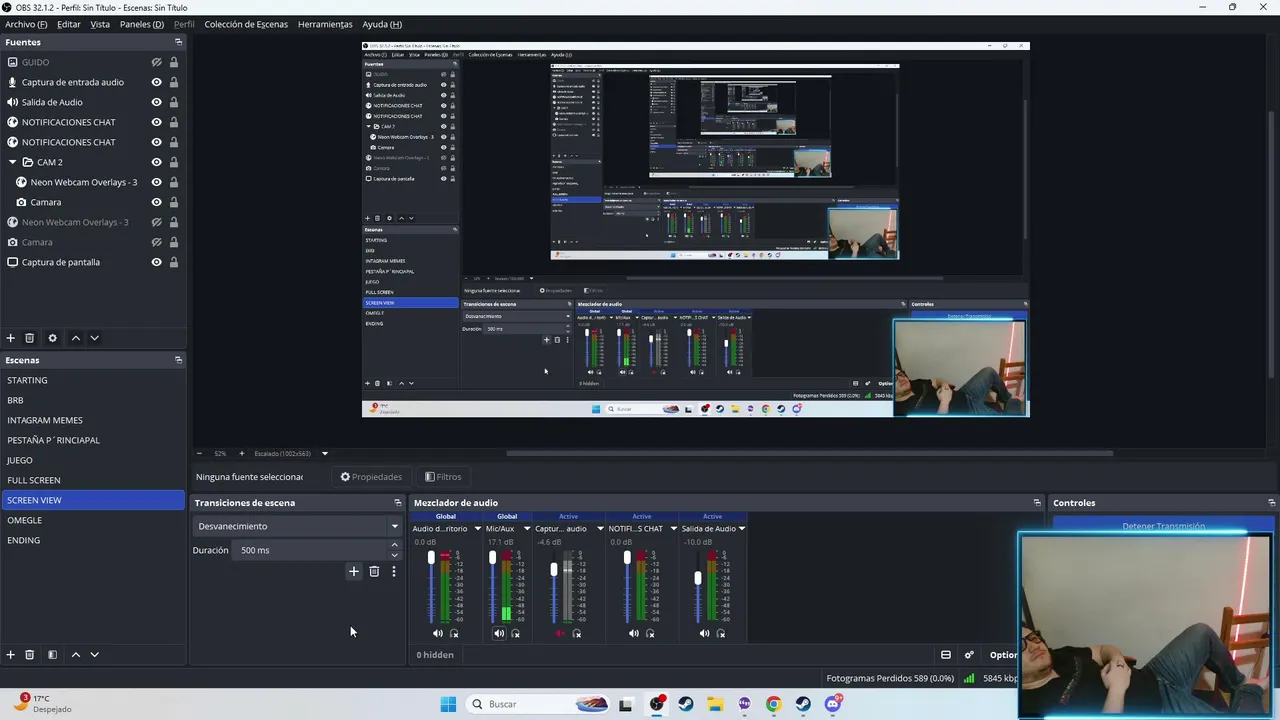Add a scene transition with plus icon
Screen dimensions: 1280x720
pos(353,571)
